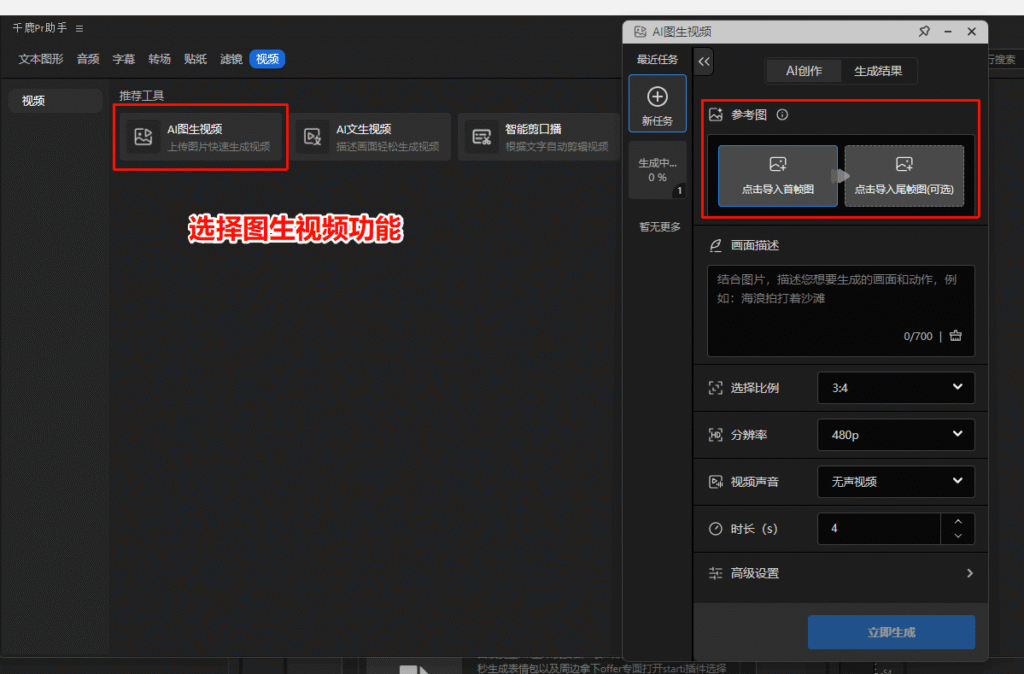Open the hamburger menu beside 千鹿Pr助手
Image resolution: width=1024 pixels, height=674 pixels.
click(77, 28)
